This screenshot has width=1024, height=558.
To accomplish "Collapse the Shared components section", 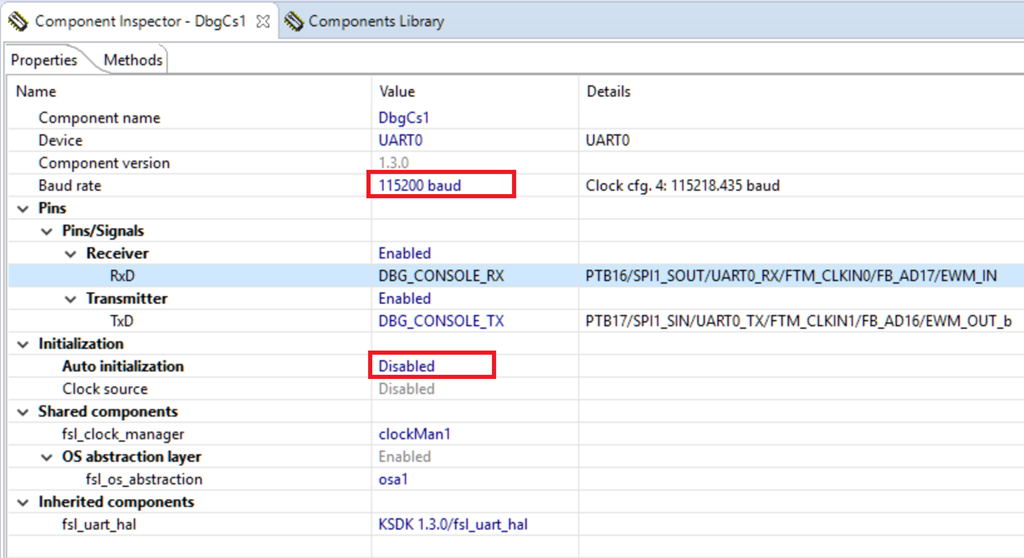I will point(23,412).
